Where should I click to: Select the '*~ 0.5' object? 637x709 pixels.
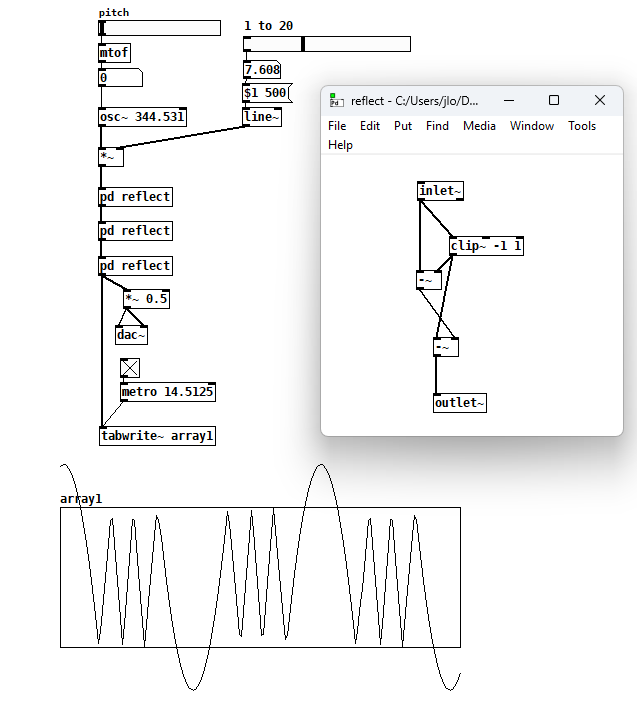[146, 299]
